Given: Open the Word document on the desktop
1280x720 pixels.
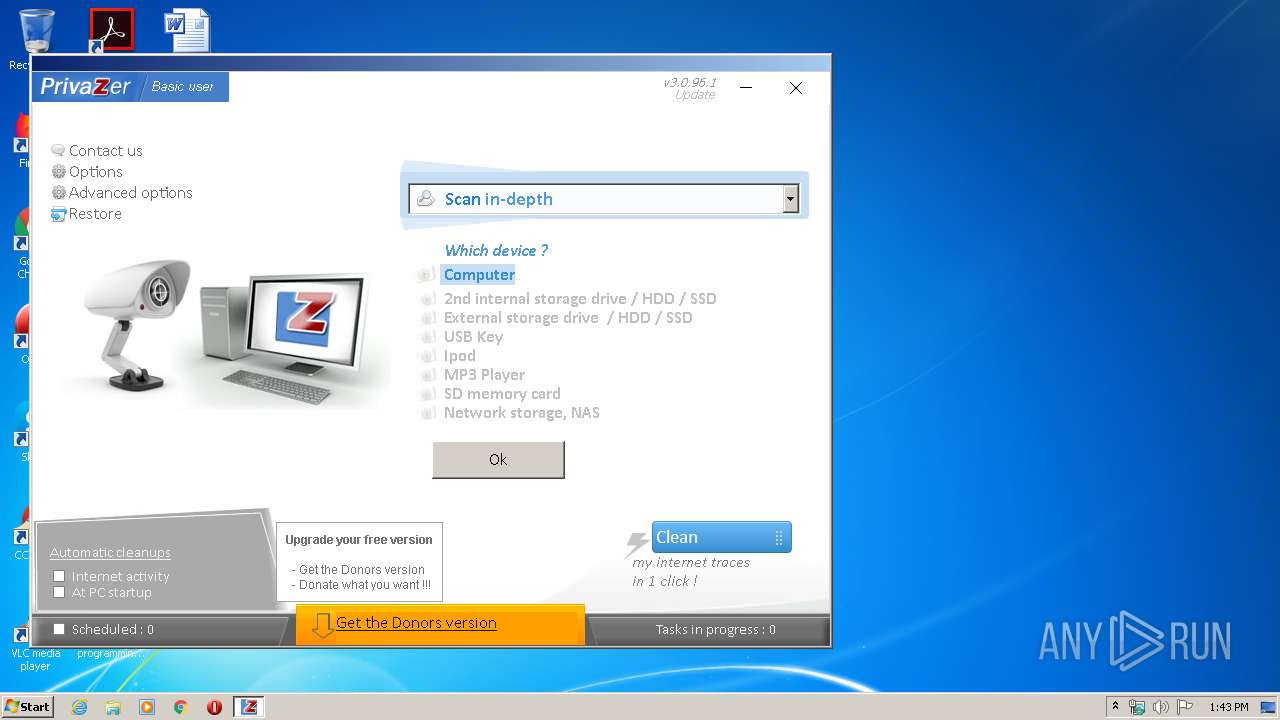Looking at the screenshot, I should [187, 30].
